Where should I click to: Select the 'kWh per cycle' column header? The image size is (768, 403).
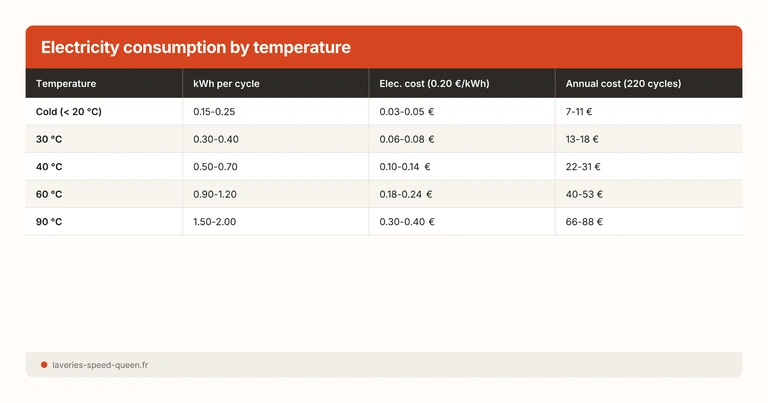point(226,84)
